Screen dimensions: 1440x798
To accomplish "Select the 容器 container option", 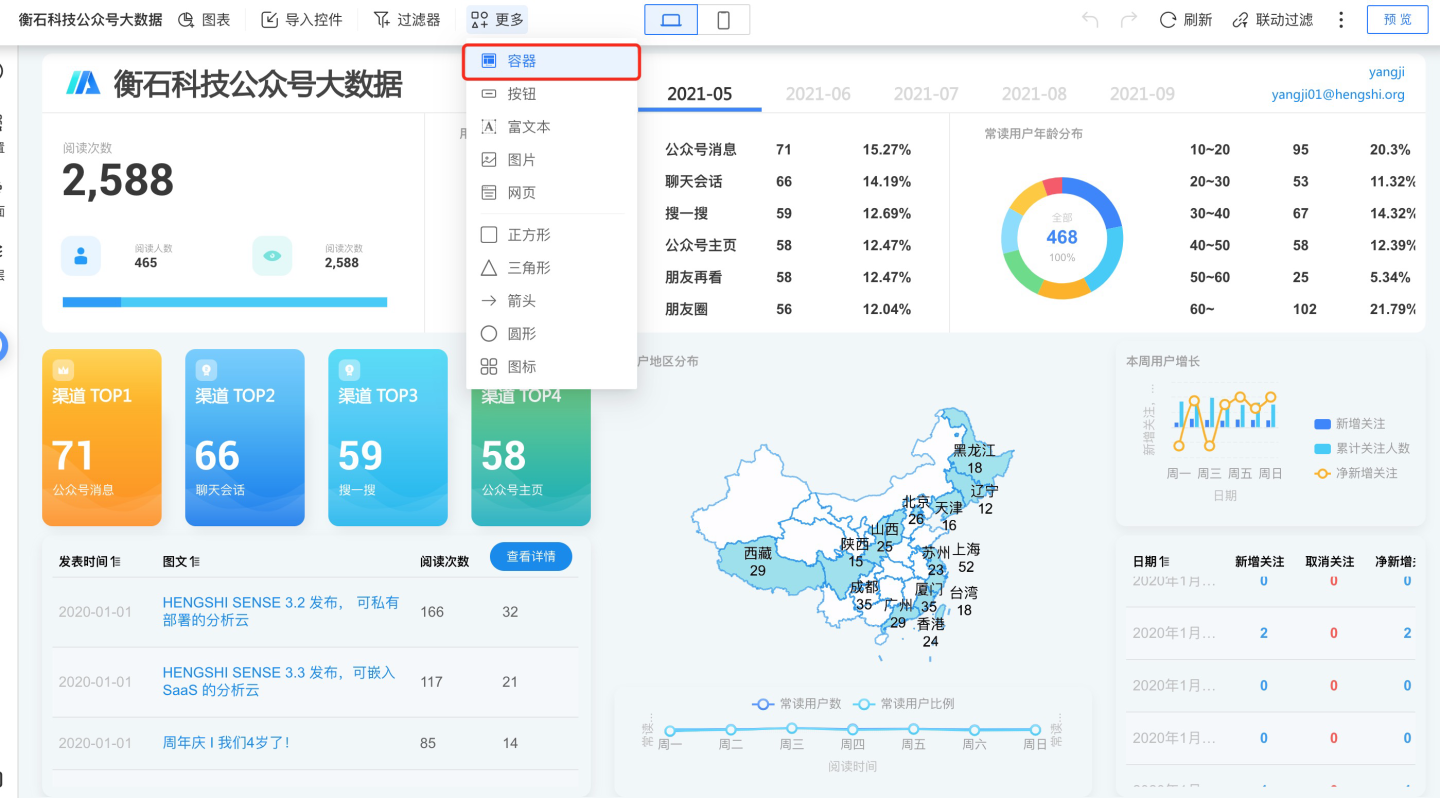I will click(551, 61).
